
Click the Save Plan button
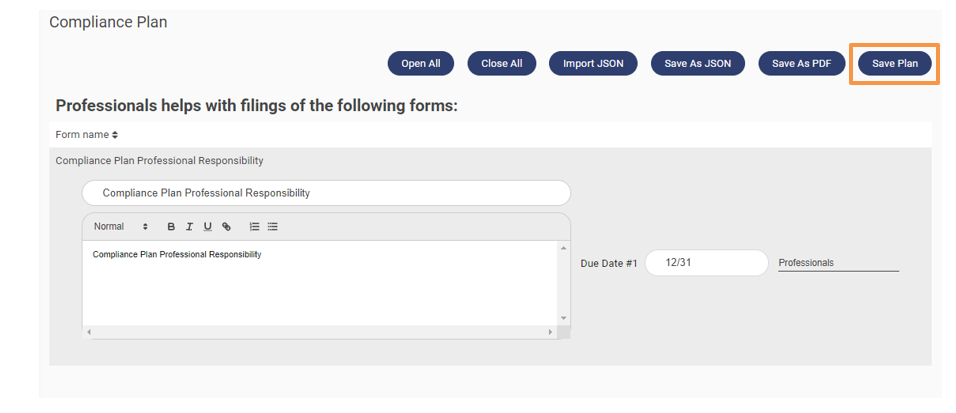894,63
